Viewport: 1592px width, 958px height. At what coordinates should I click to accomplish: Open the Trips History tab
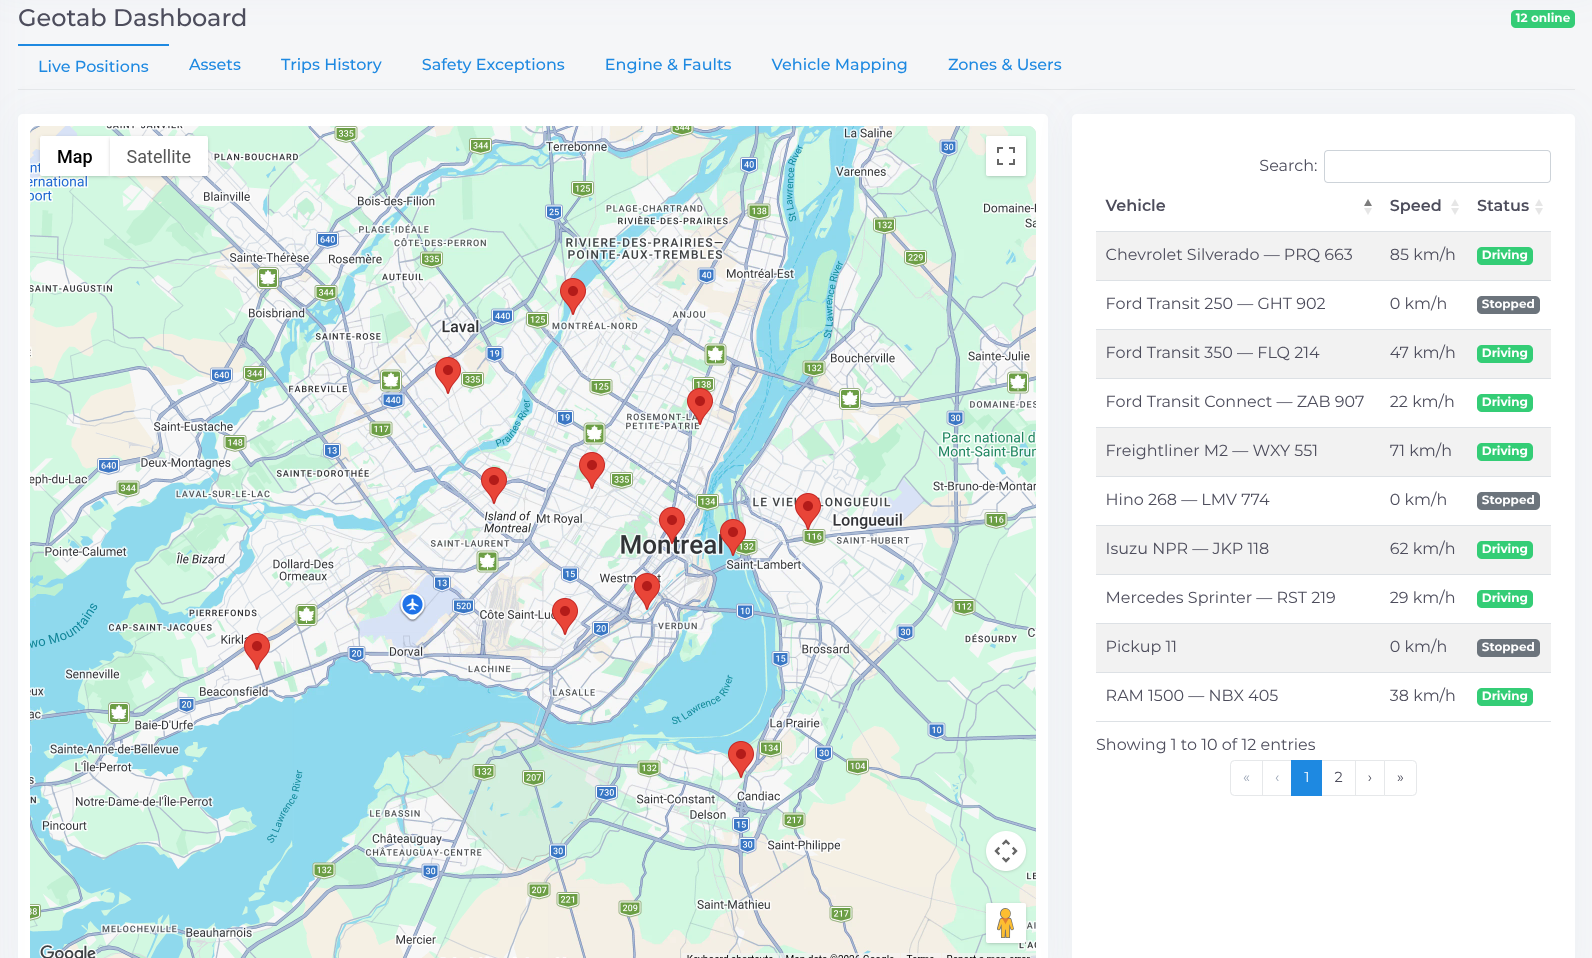pos(331,64)
